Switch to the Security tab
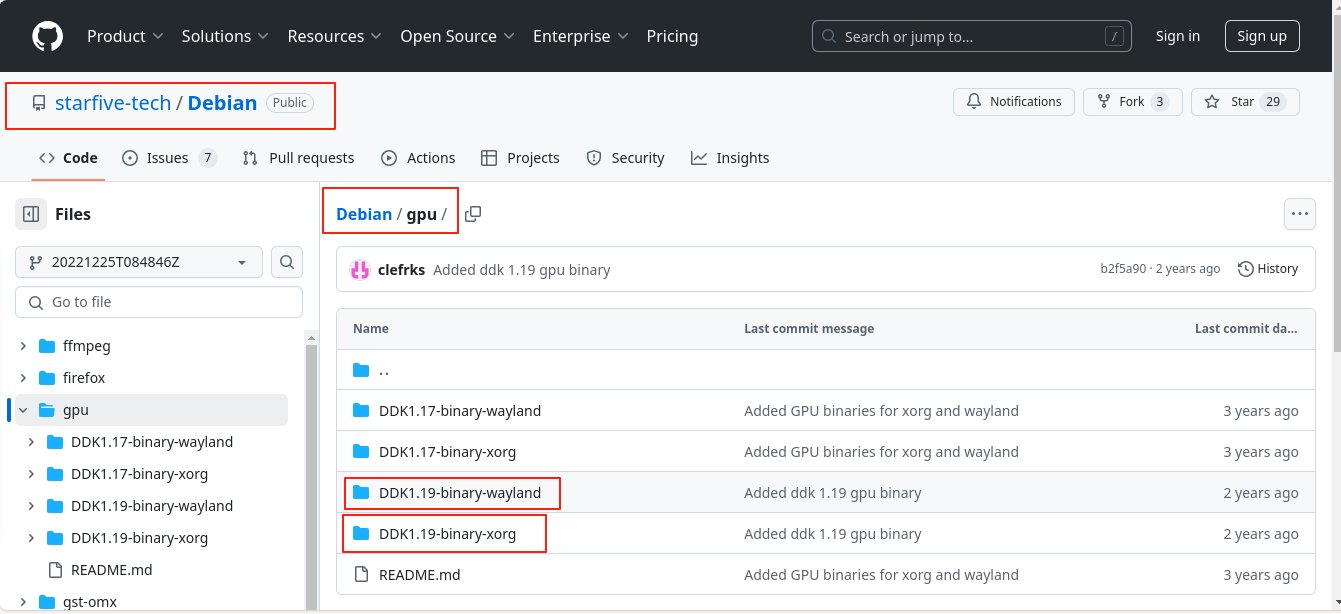This screenshot has width=1341, height=614. click(x=625, y=158)
